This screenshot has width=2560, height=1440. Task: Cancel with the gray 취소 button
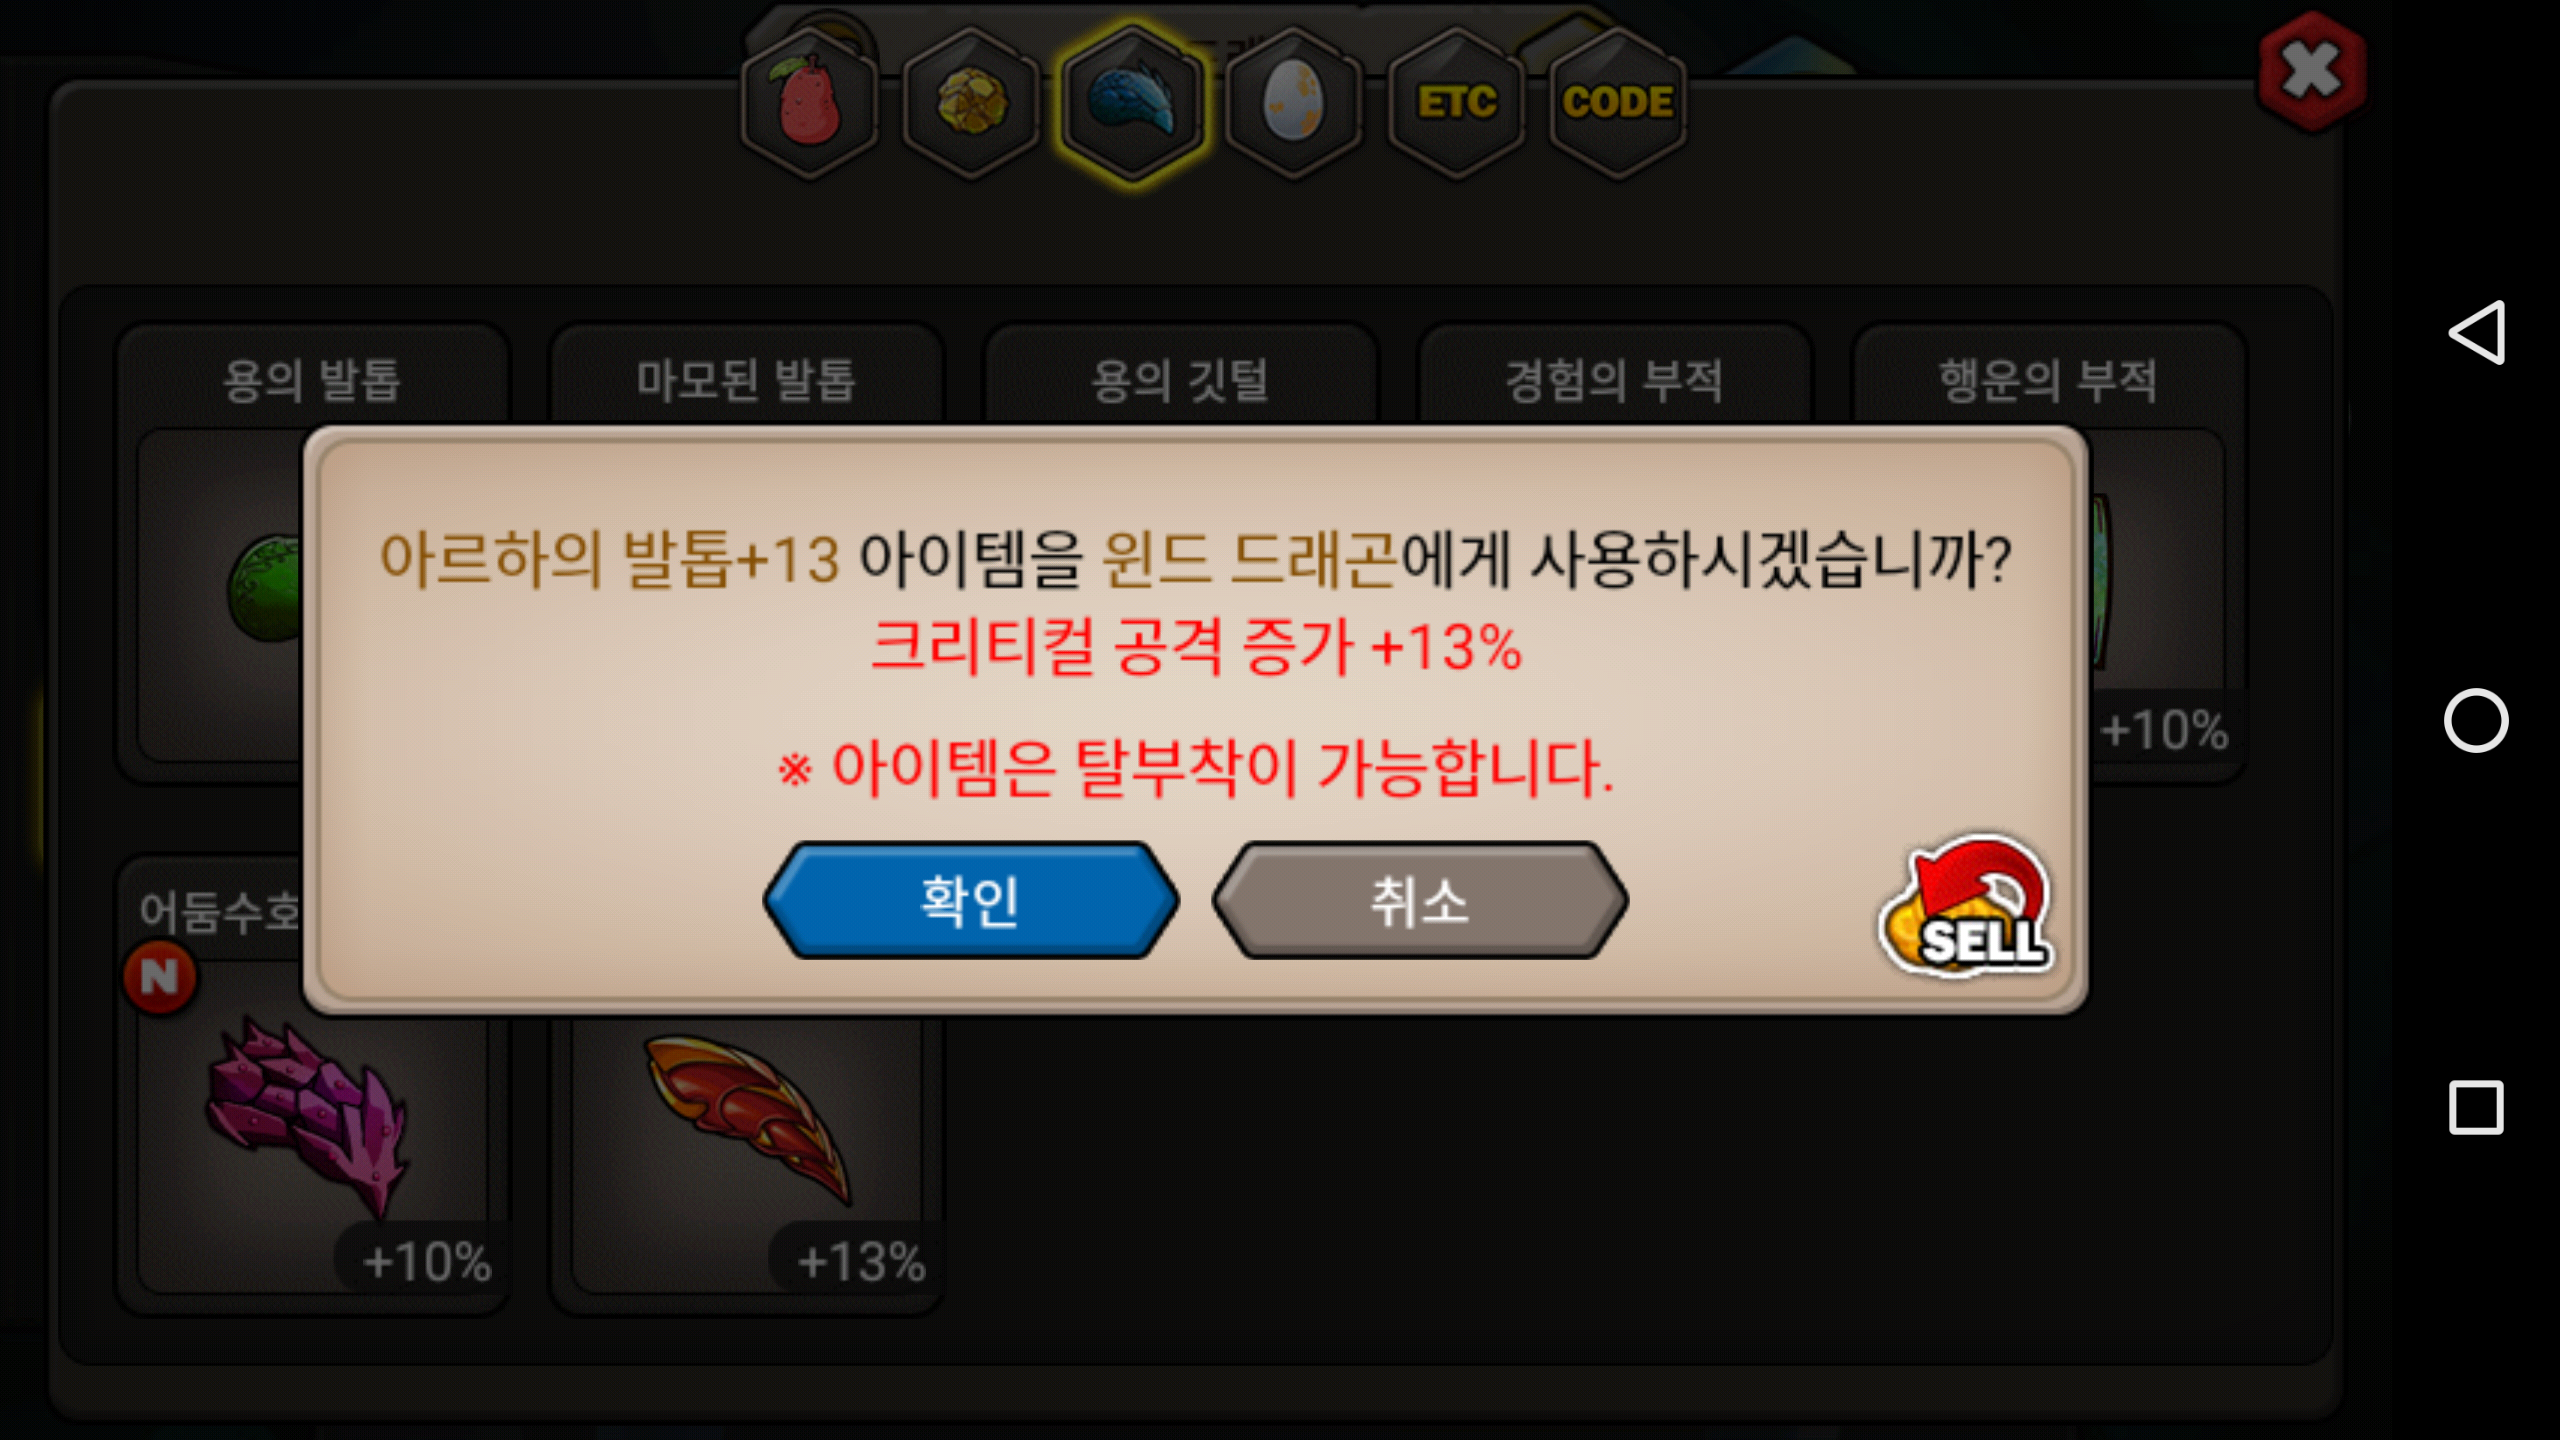tap(1420, 900)
